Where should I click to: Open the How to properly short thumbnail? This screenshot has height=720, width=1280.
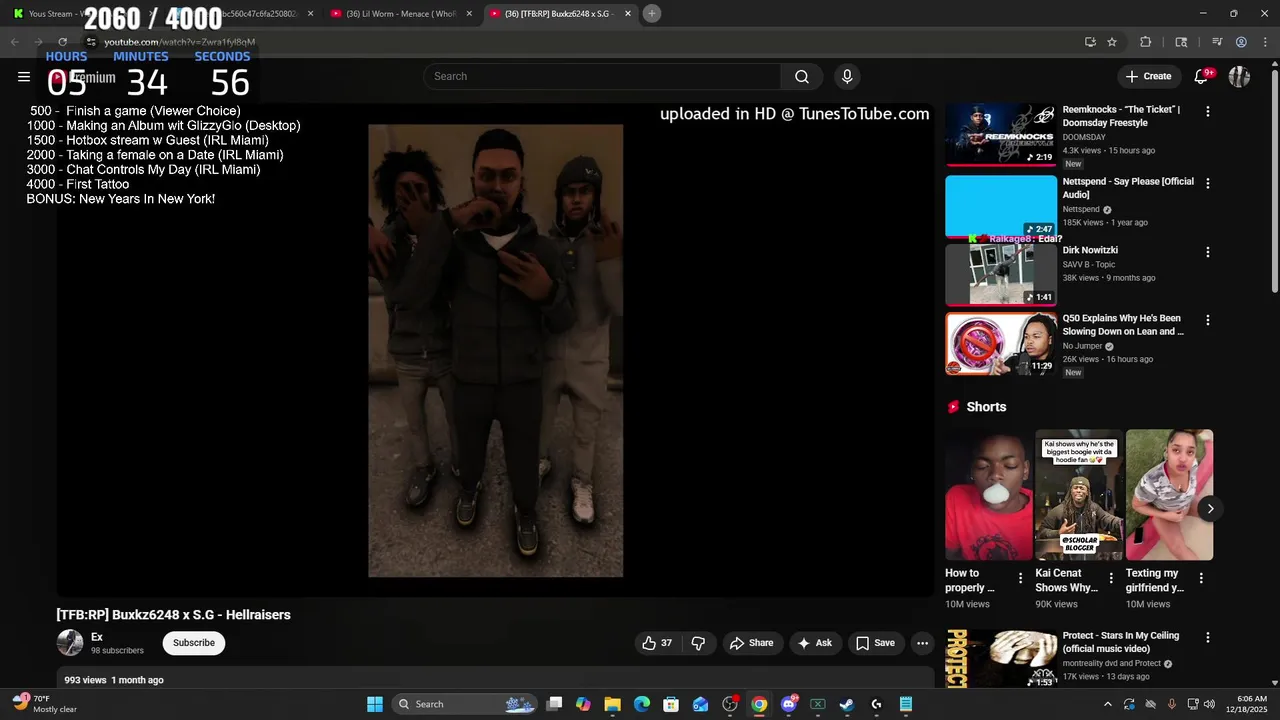(x=989, y=495)
